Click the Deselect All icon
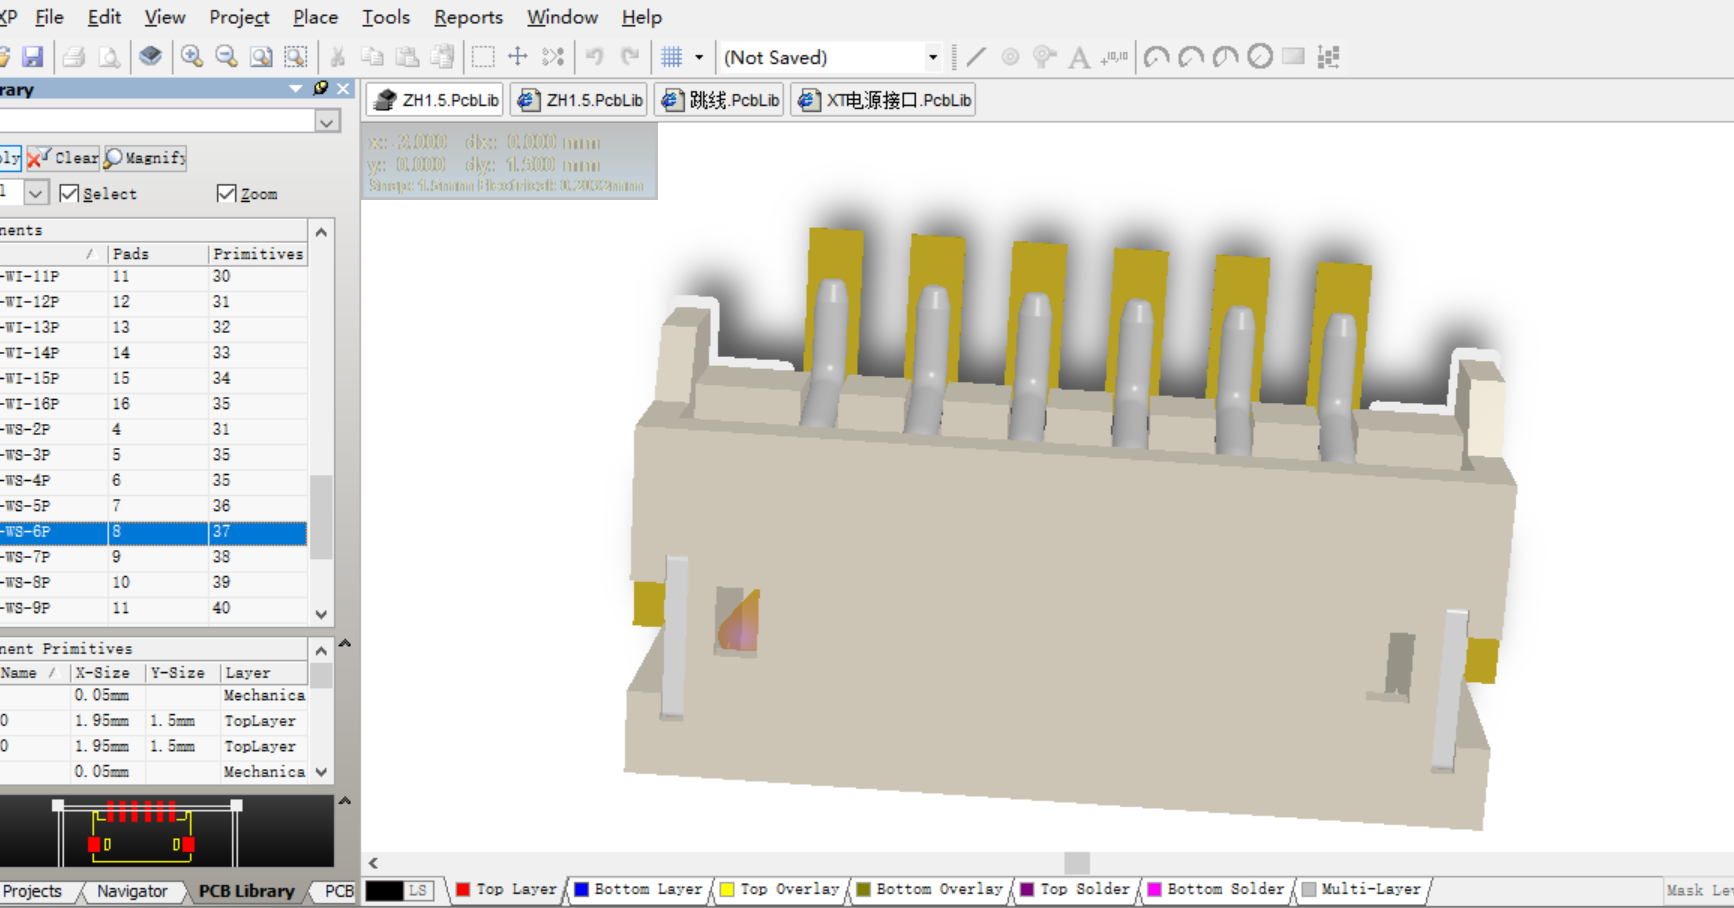The height and width of the screenshot is (908, 1734). (553, 57)
